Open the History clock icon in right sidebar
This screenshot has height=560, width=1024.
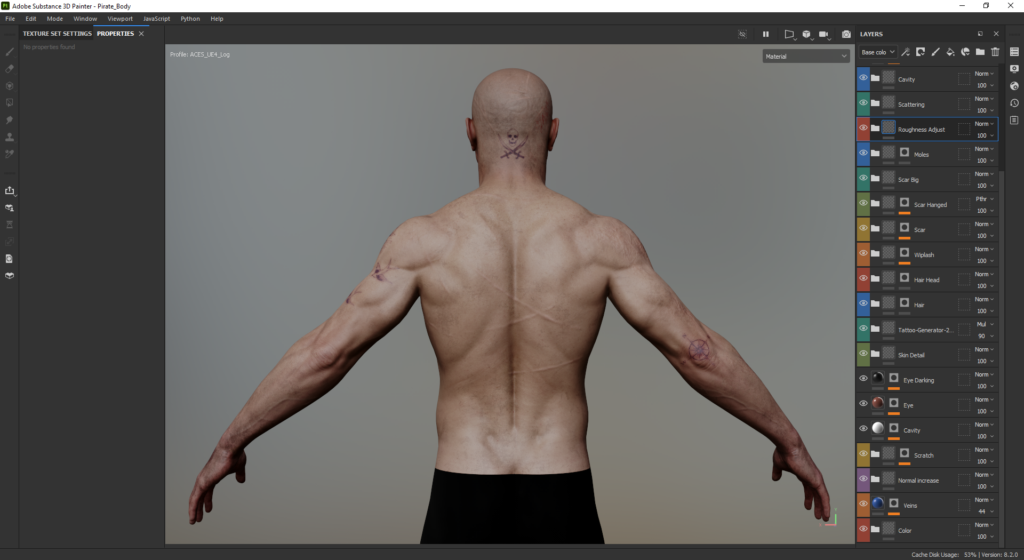pos(1014,103)
